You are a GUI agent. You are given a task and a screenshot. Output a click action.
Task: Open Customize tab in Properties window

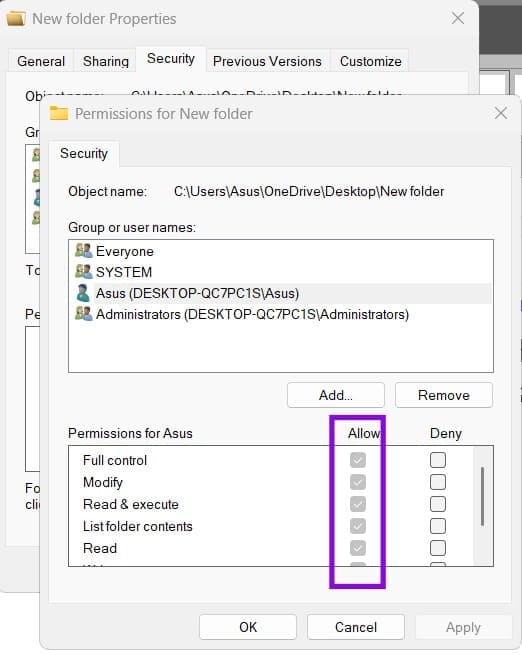coord(370,61)
